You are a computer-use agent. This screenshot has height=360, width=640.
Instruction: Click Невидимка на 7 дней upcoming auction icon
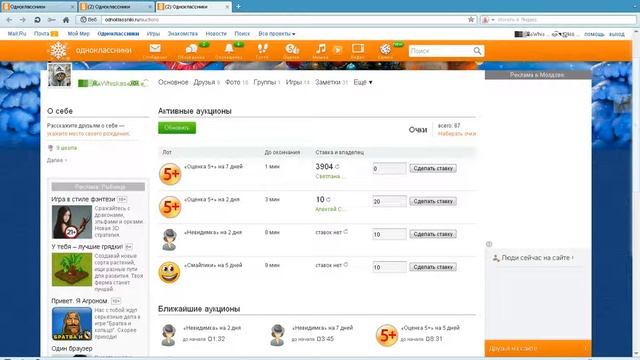278,335
